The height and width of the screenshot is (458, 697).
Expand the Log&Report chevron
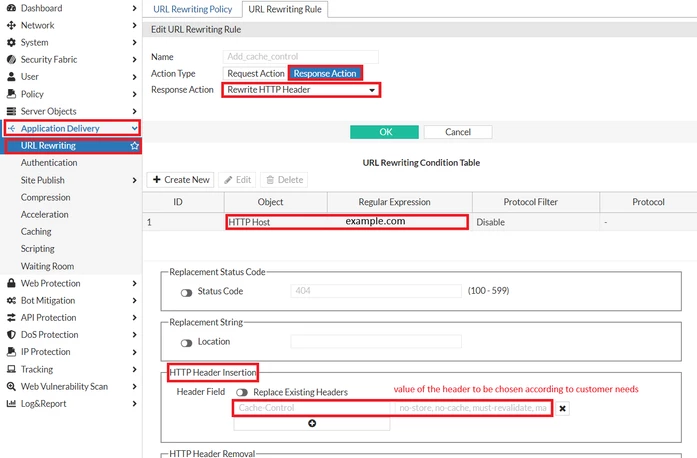pos(134,403)
